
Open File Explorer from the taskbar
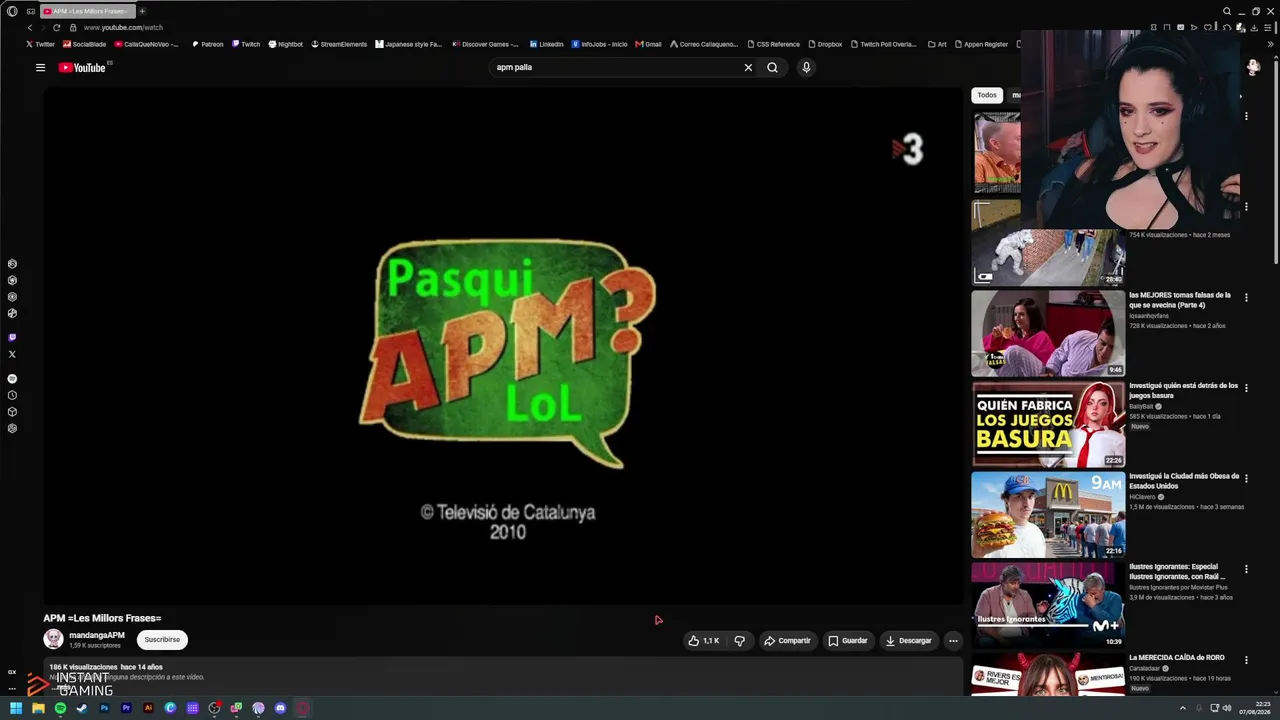click(38, 708)
